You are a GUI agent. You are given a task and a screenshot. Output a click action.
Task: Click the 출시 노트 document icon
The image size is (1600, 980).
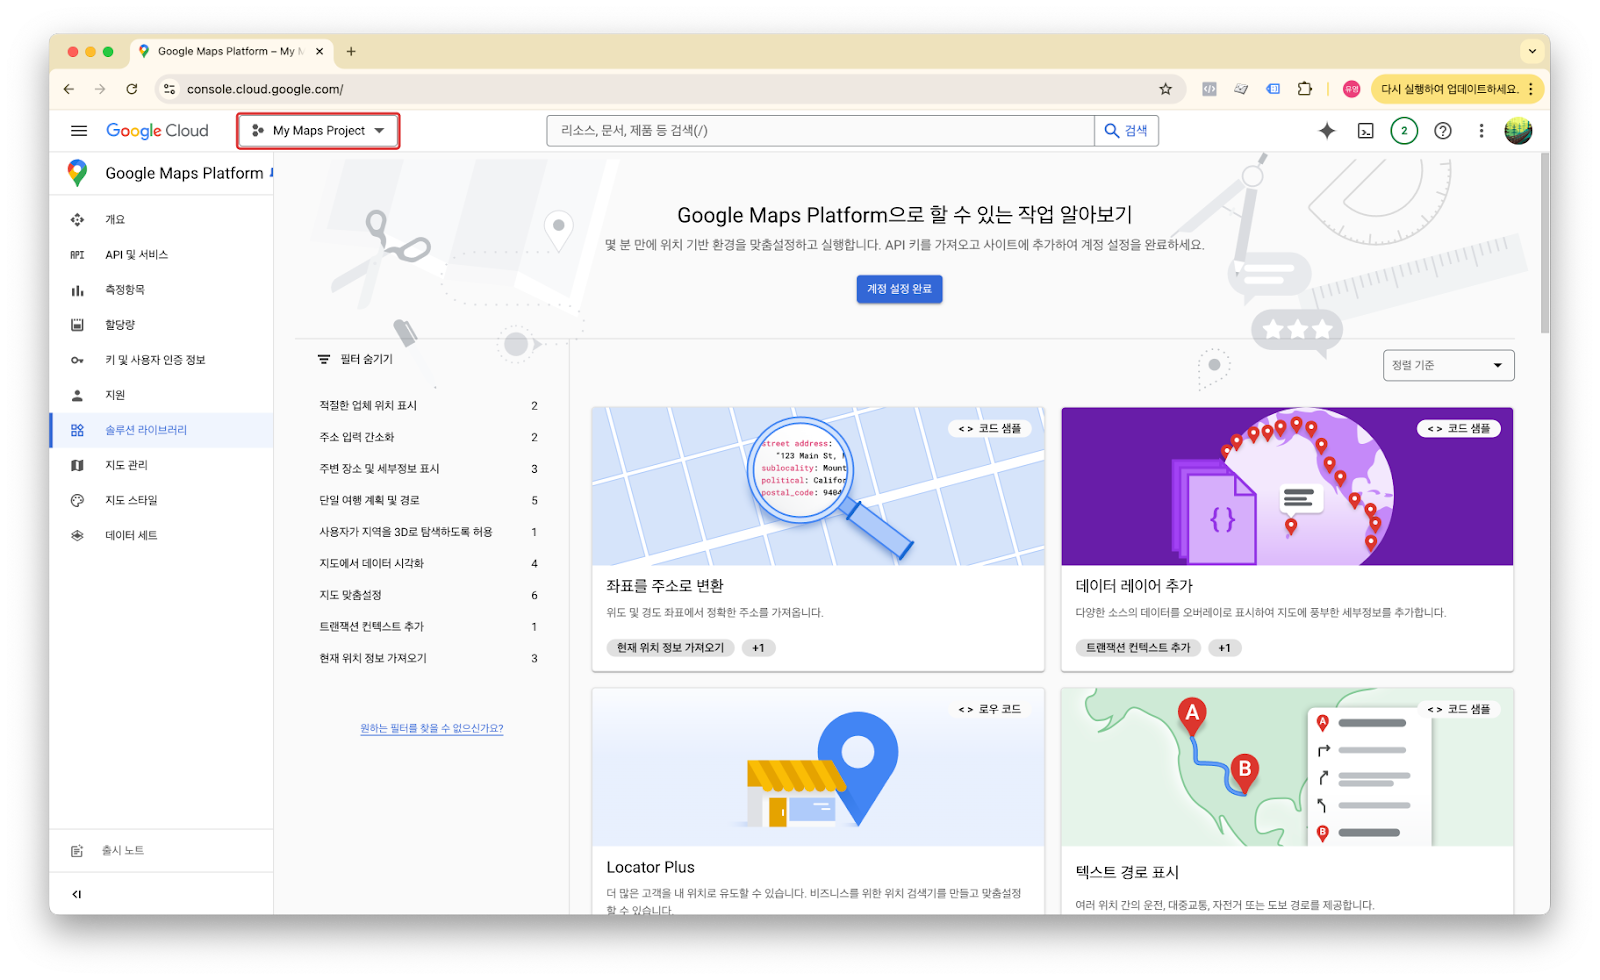77,851
